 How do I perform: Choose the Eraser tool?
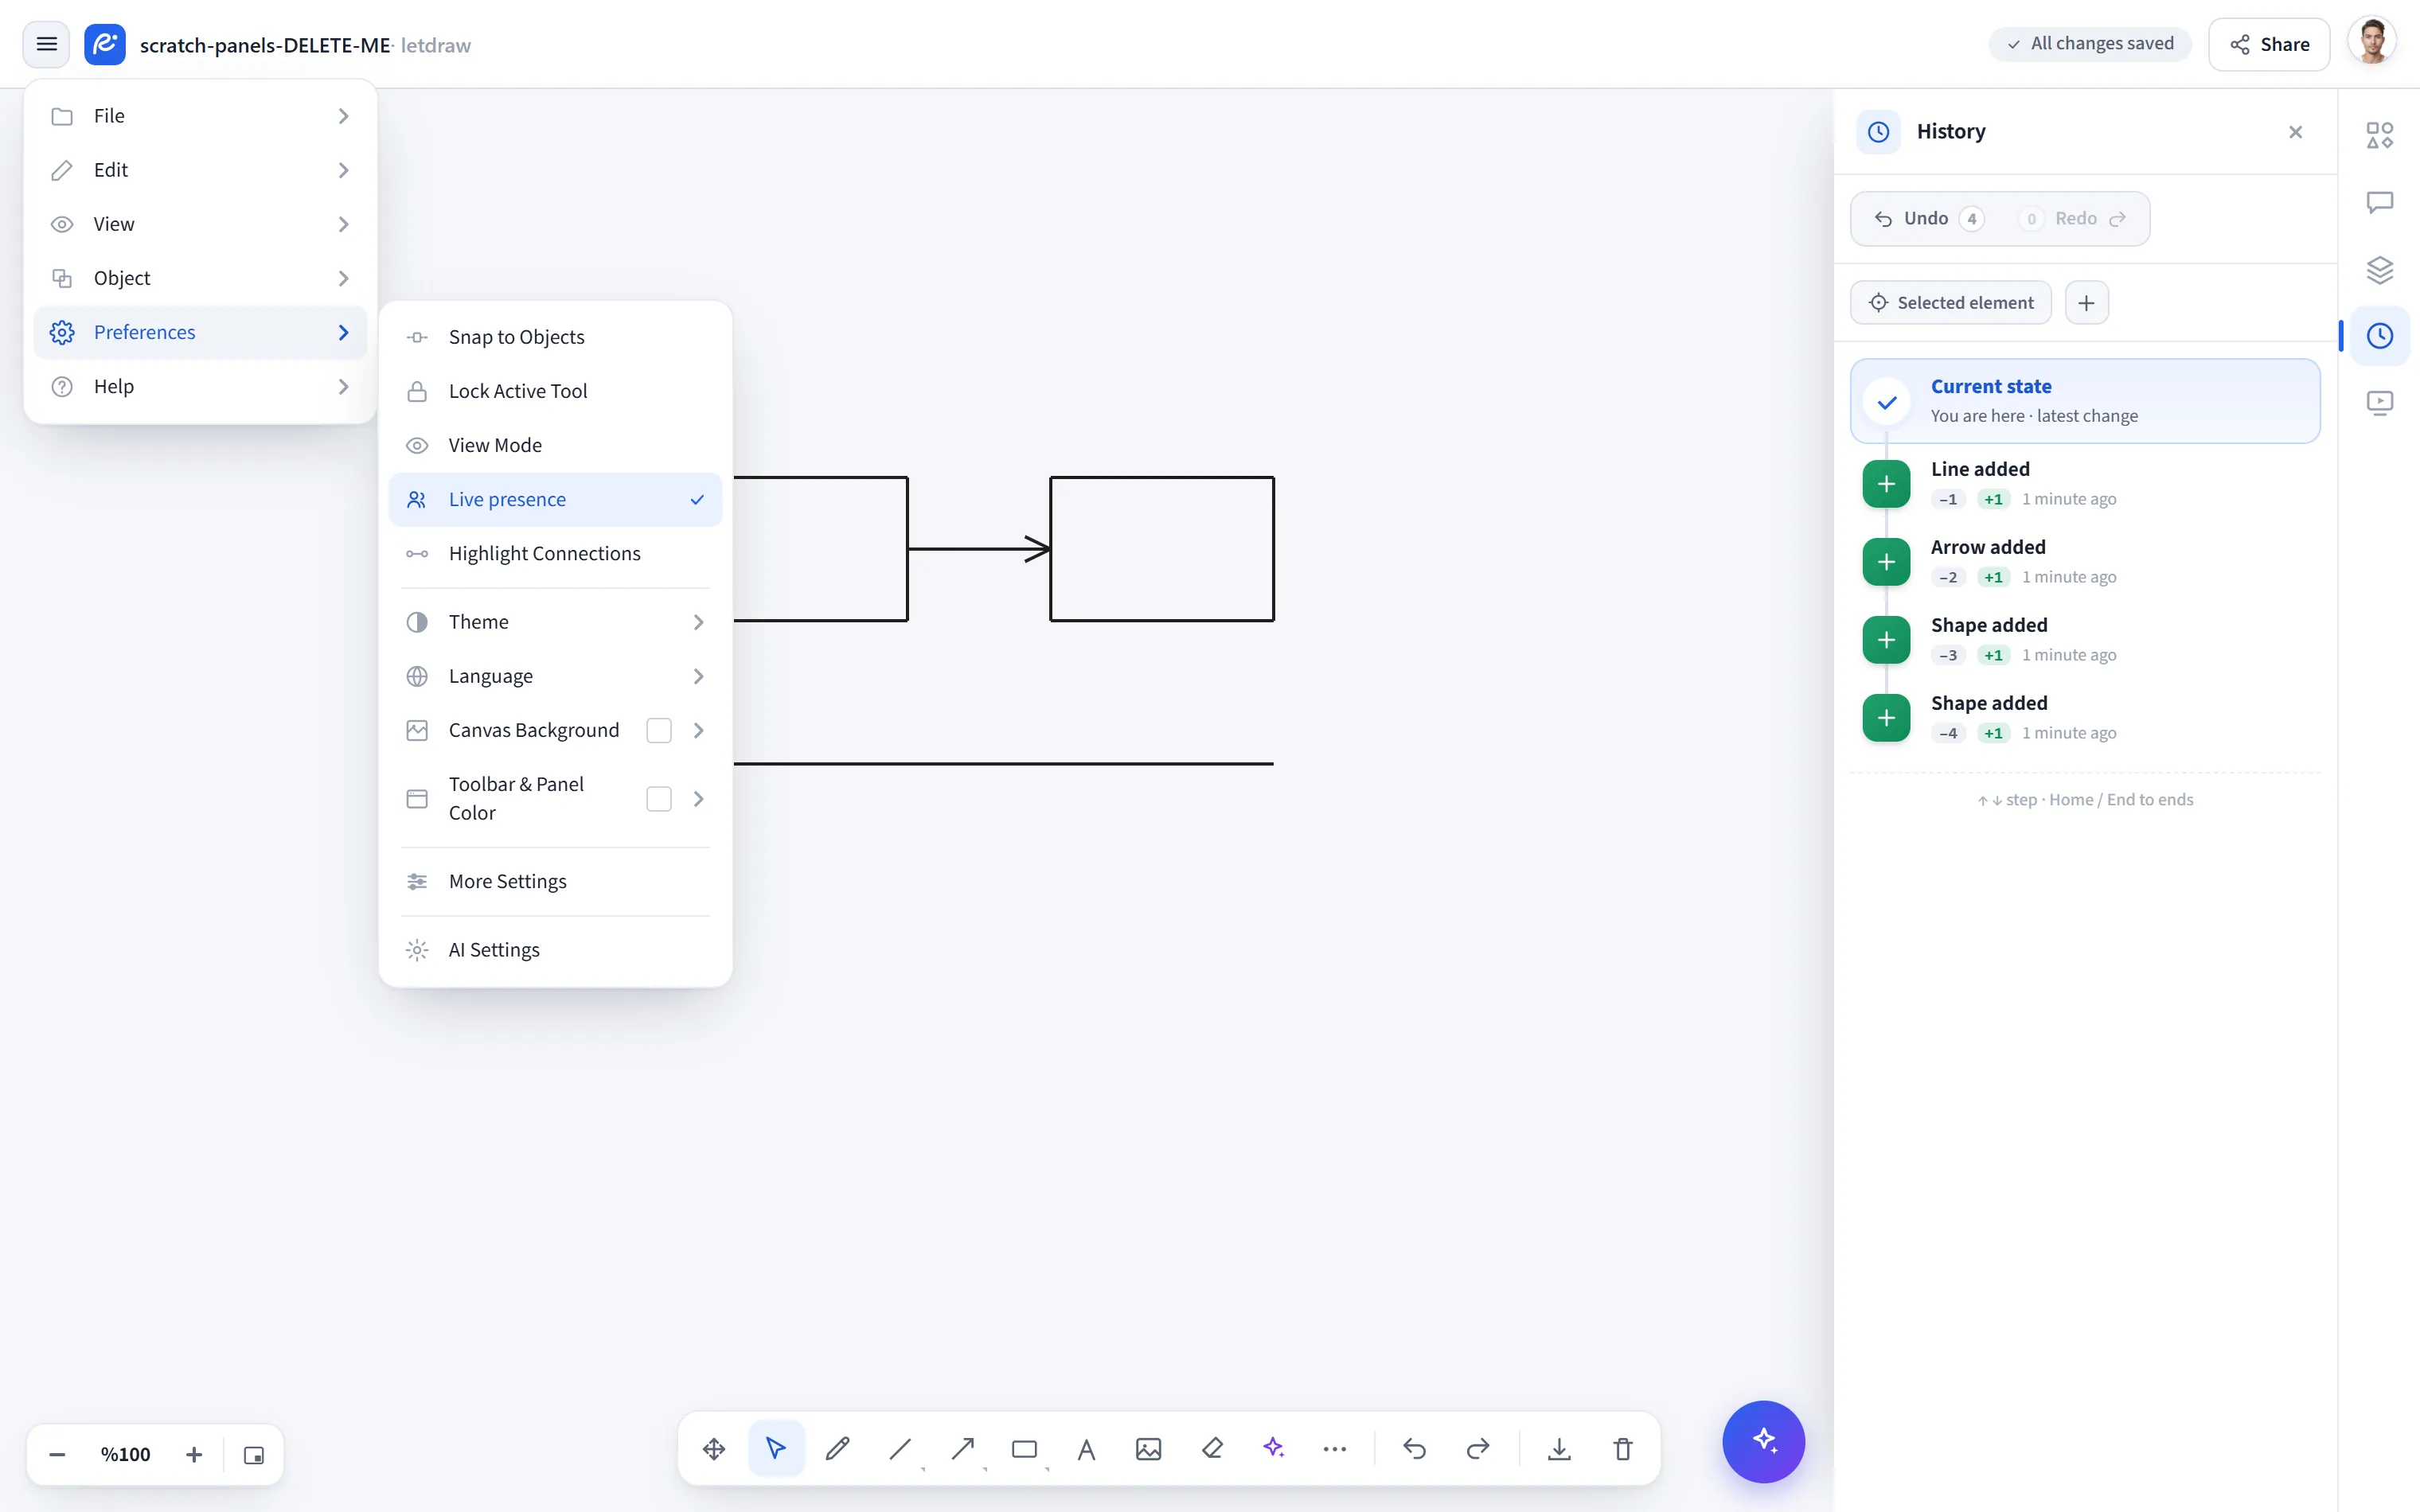[1212, 1448]
